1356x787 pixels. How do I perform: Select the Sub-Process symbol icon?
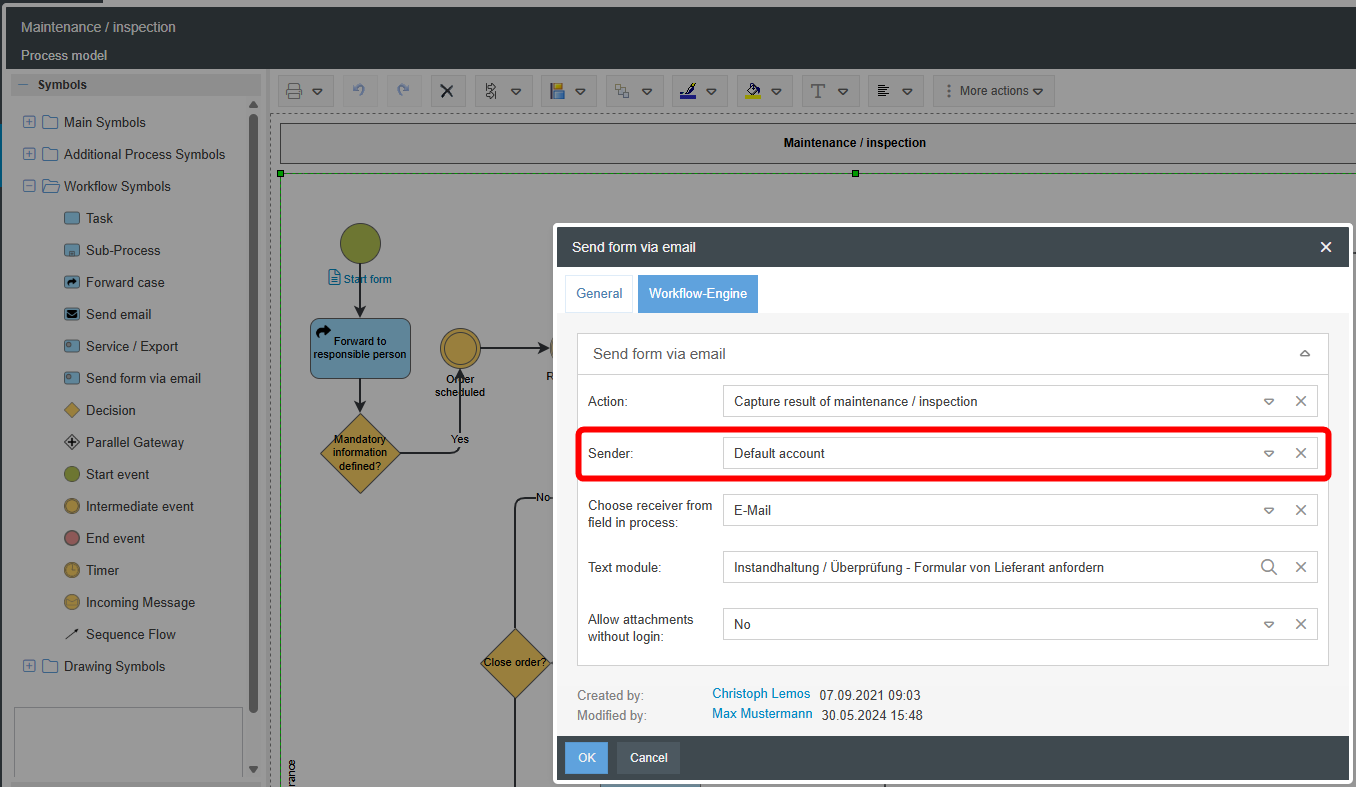coord(72,250)
